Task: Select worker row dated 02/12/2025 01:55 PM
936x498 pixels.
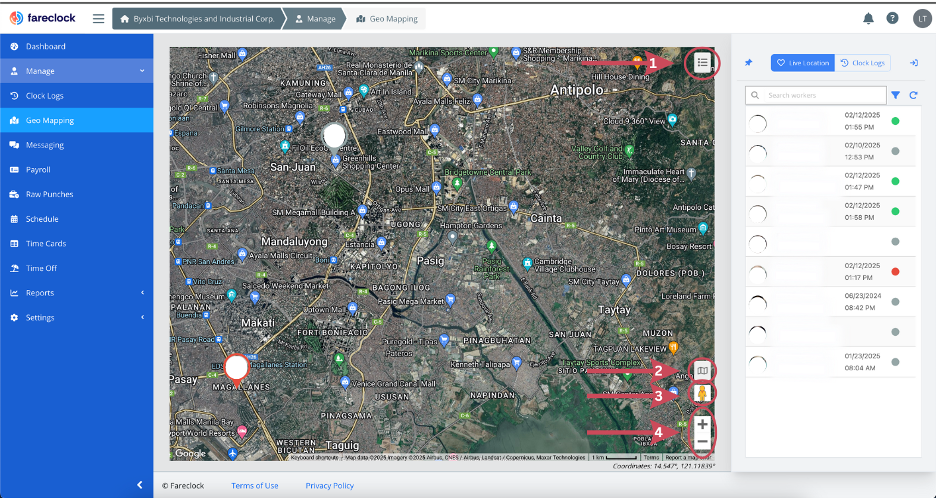Action: (x=830, y=121)
